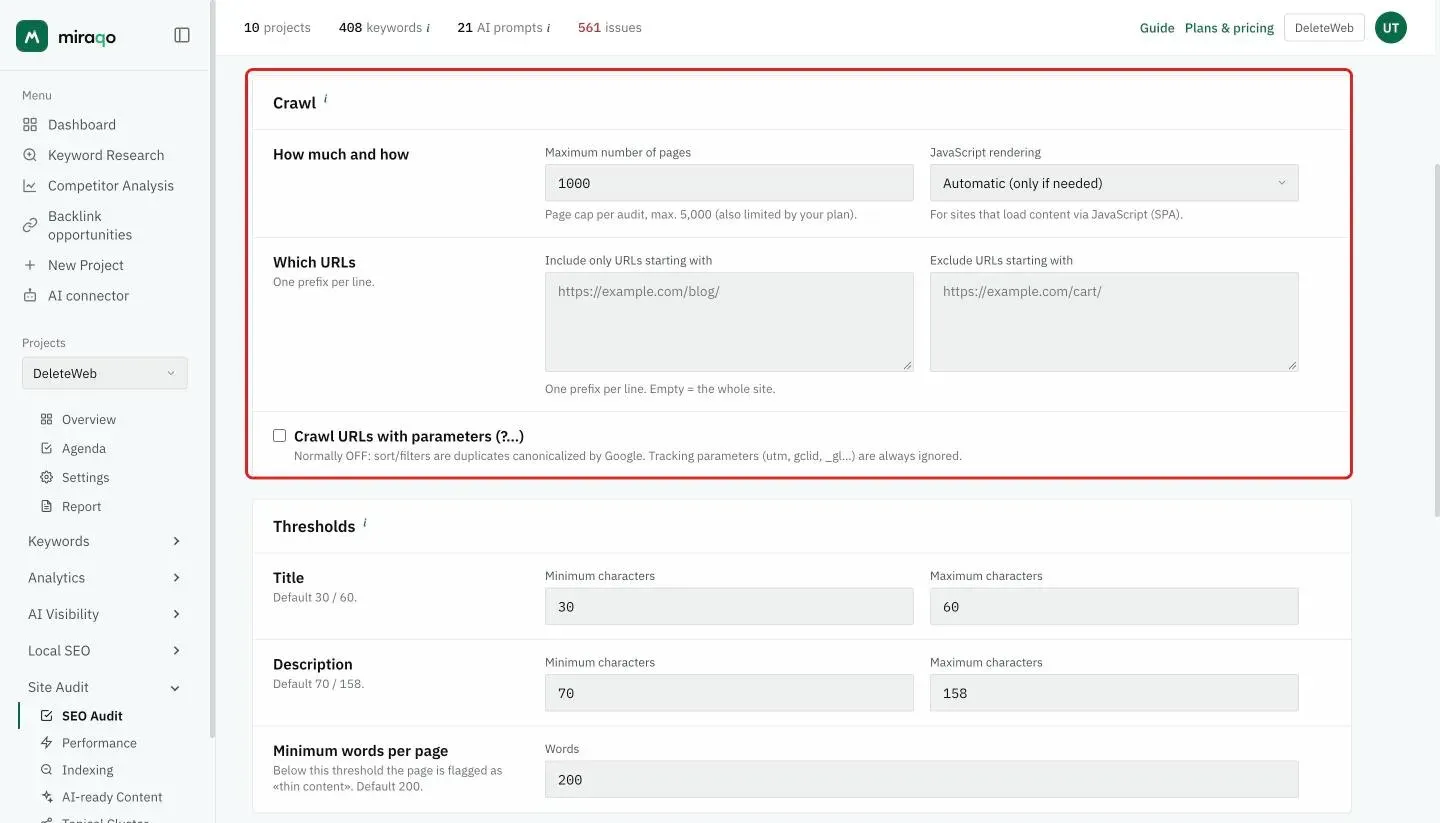Click the AI-ready Content sparkle icon
The height and width of the screenshot is (823, 1440).
coord(46,797)
